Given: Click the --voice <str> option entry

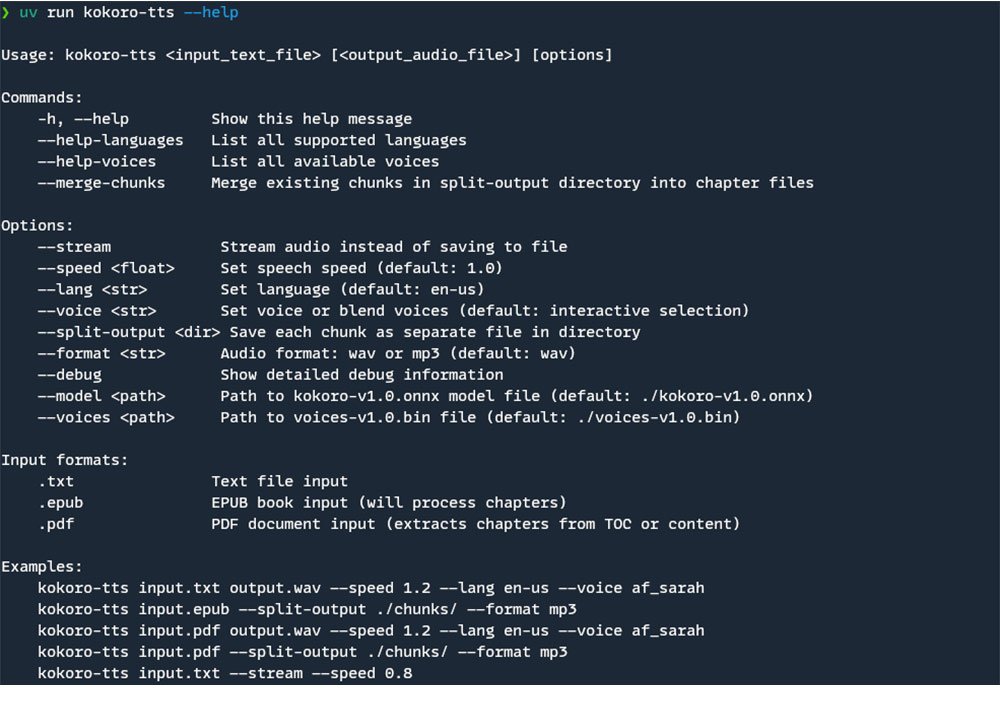Looking at the screenshot, I should [x=97, y=310].
